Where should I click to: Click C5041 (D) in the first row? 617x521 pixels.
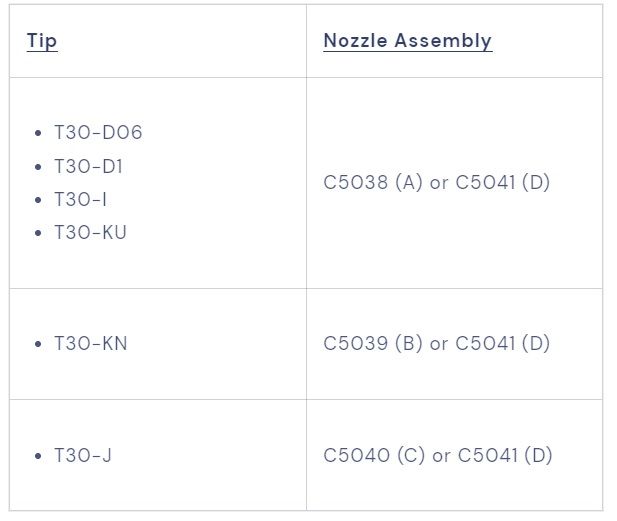click(503, 183)
